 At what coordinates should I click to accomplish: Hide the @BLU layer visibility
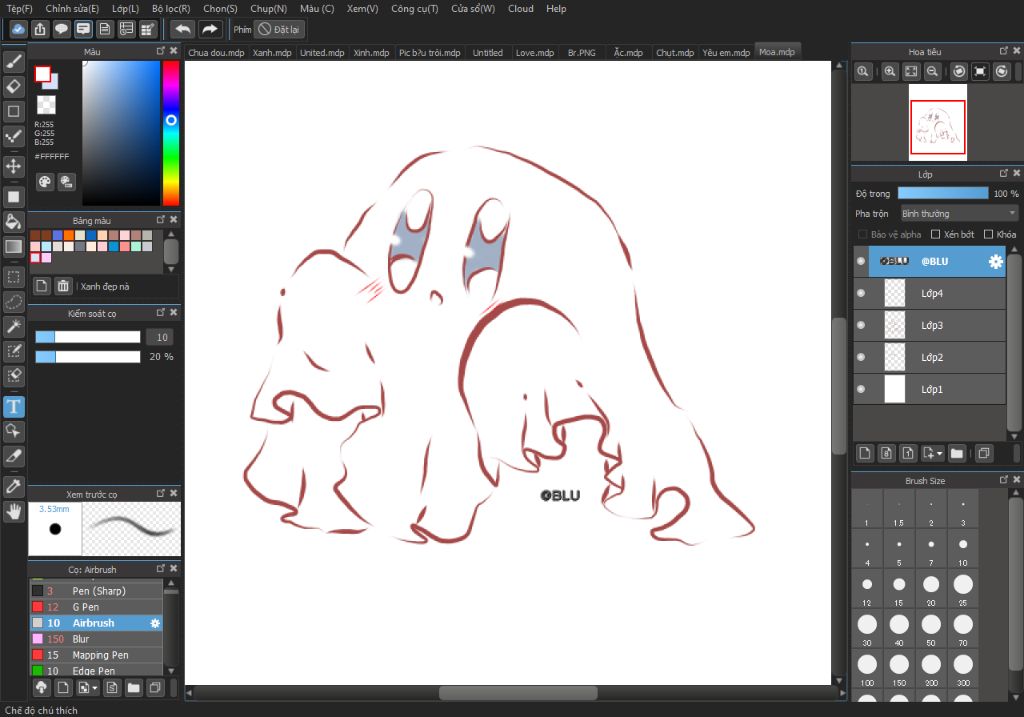coord(861,261)
